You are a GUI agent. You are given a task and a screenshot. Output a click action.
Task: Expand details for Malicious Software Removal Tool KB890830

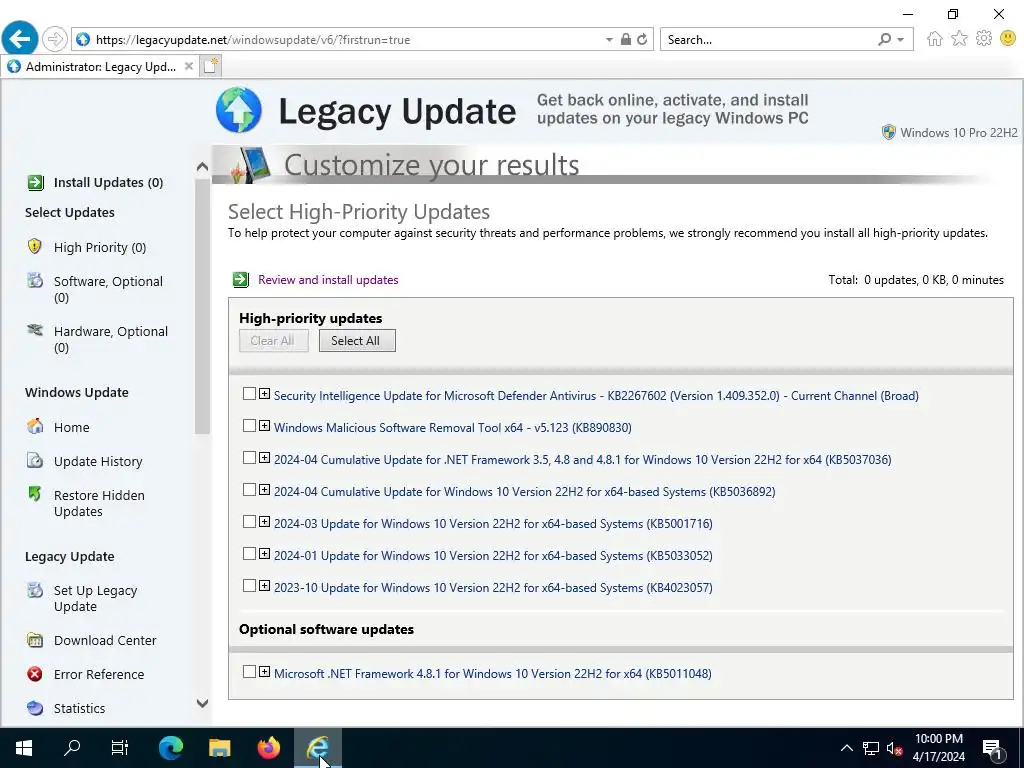tap(264, 426)
